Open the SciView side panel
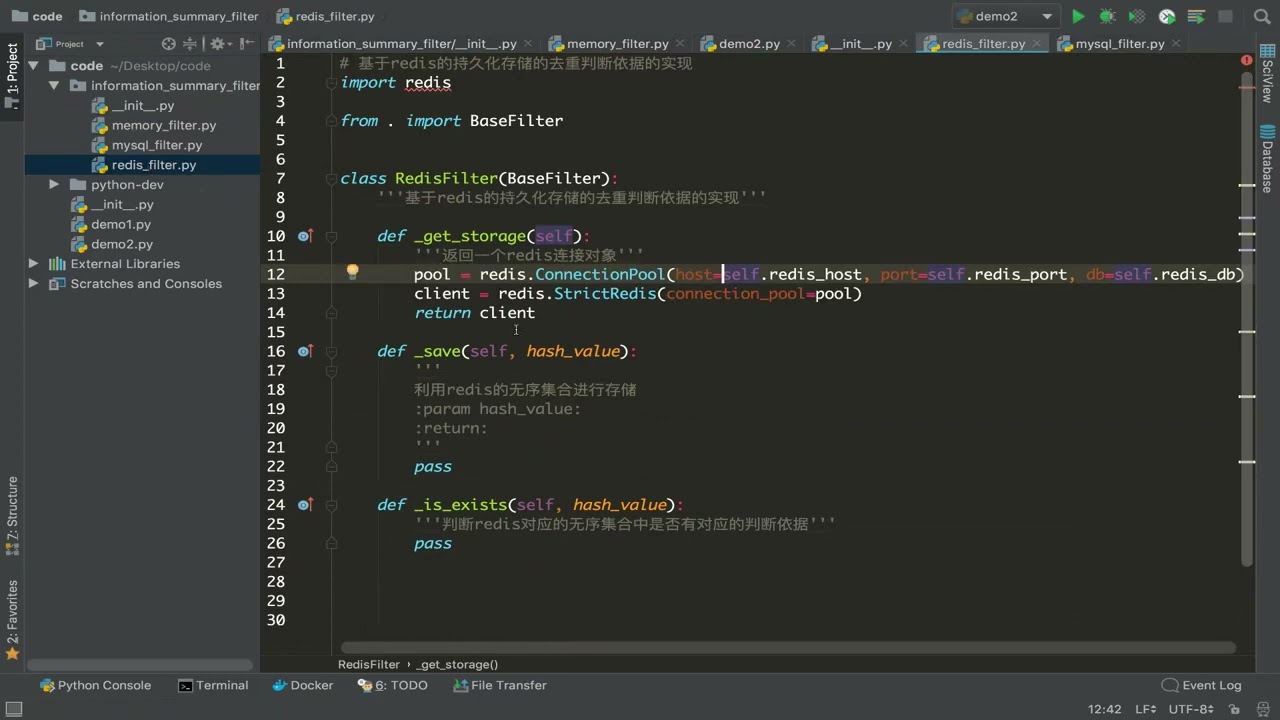The width and height of the screenshot is (1280, 720). 1267,75
